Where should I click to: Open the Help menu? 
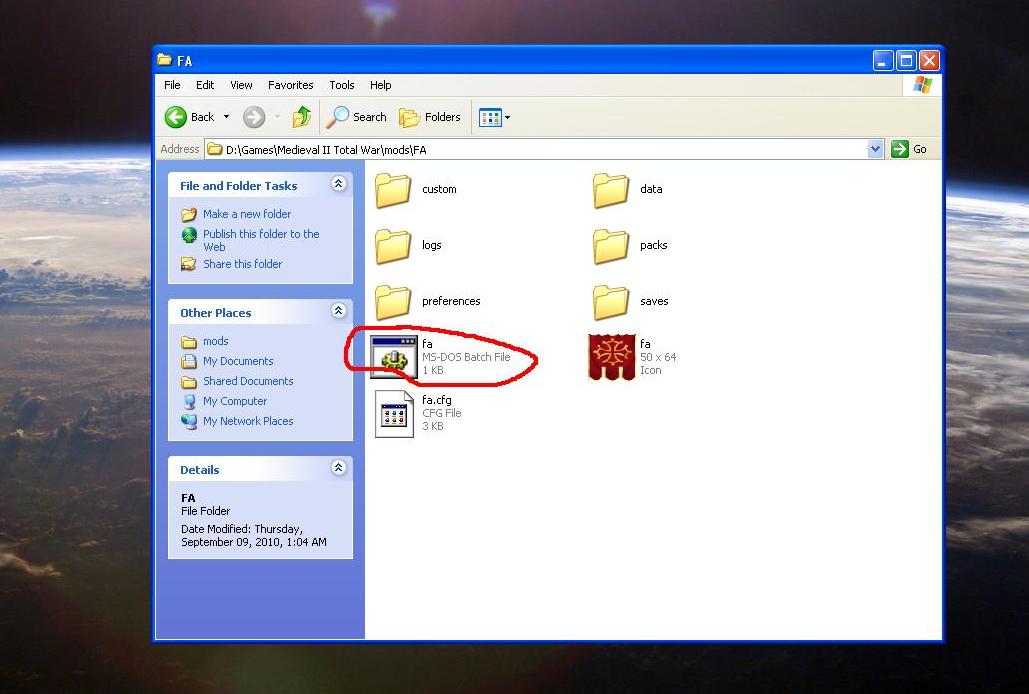point(380,85)
